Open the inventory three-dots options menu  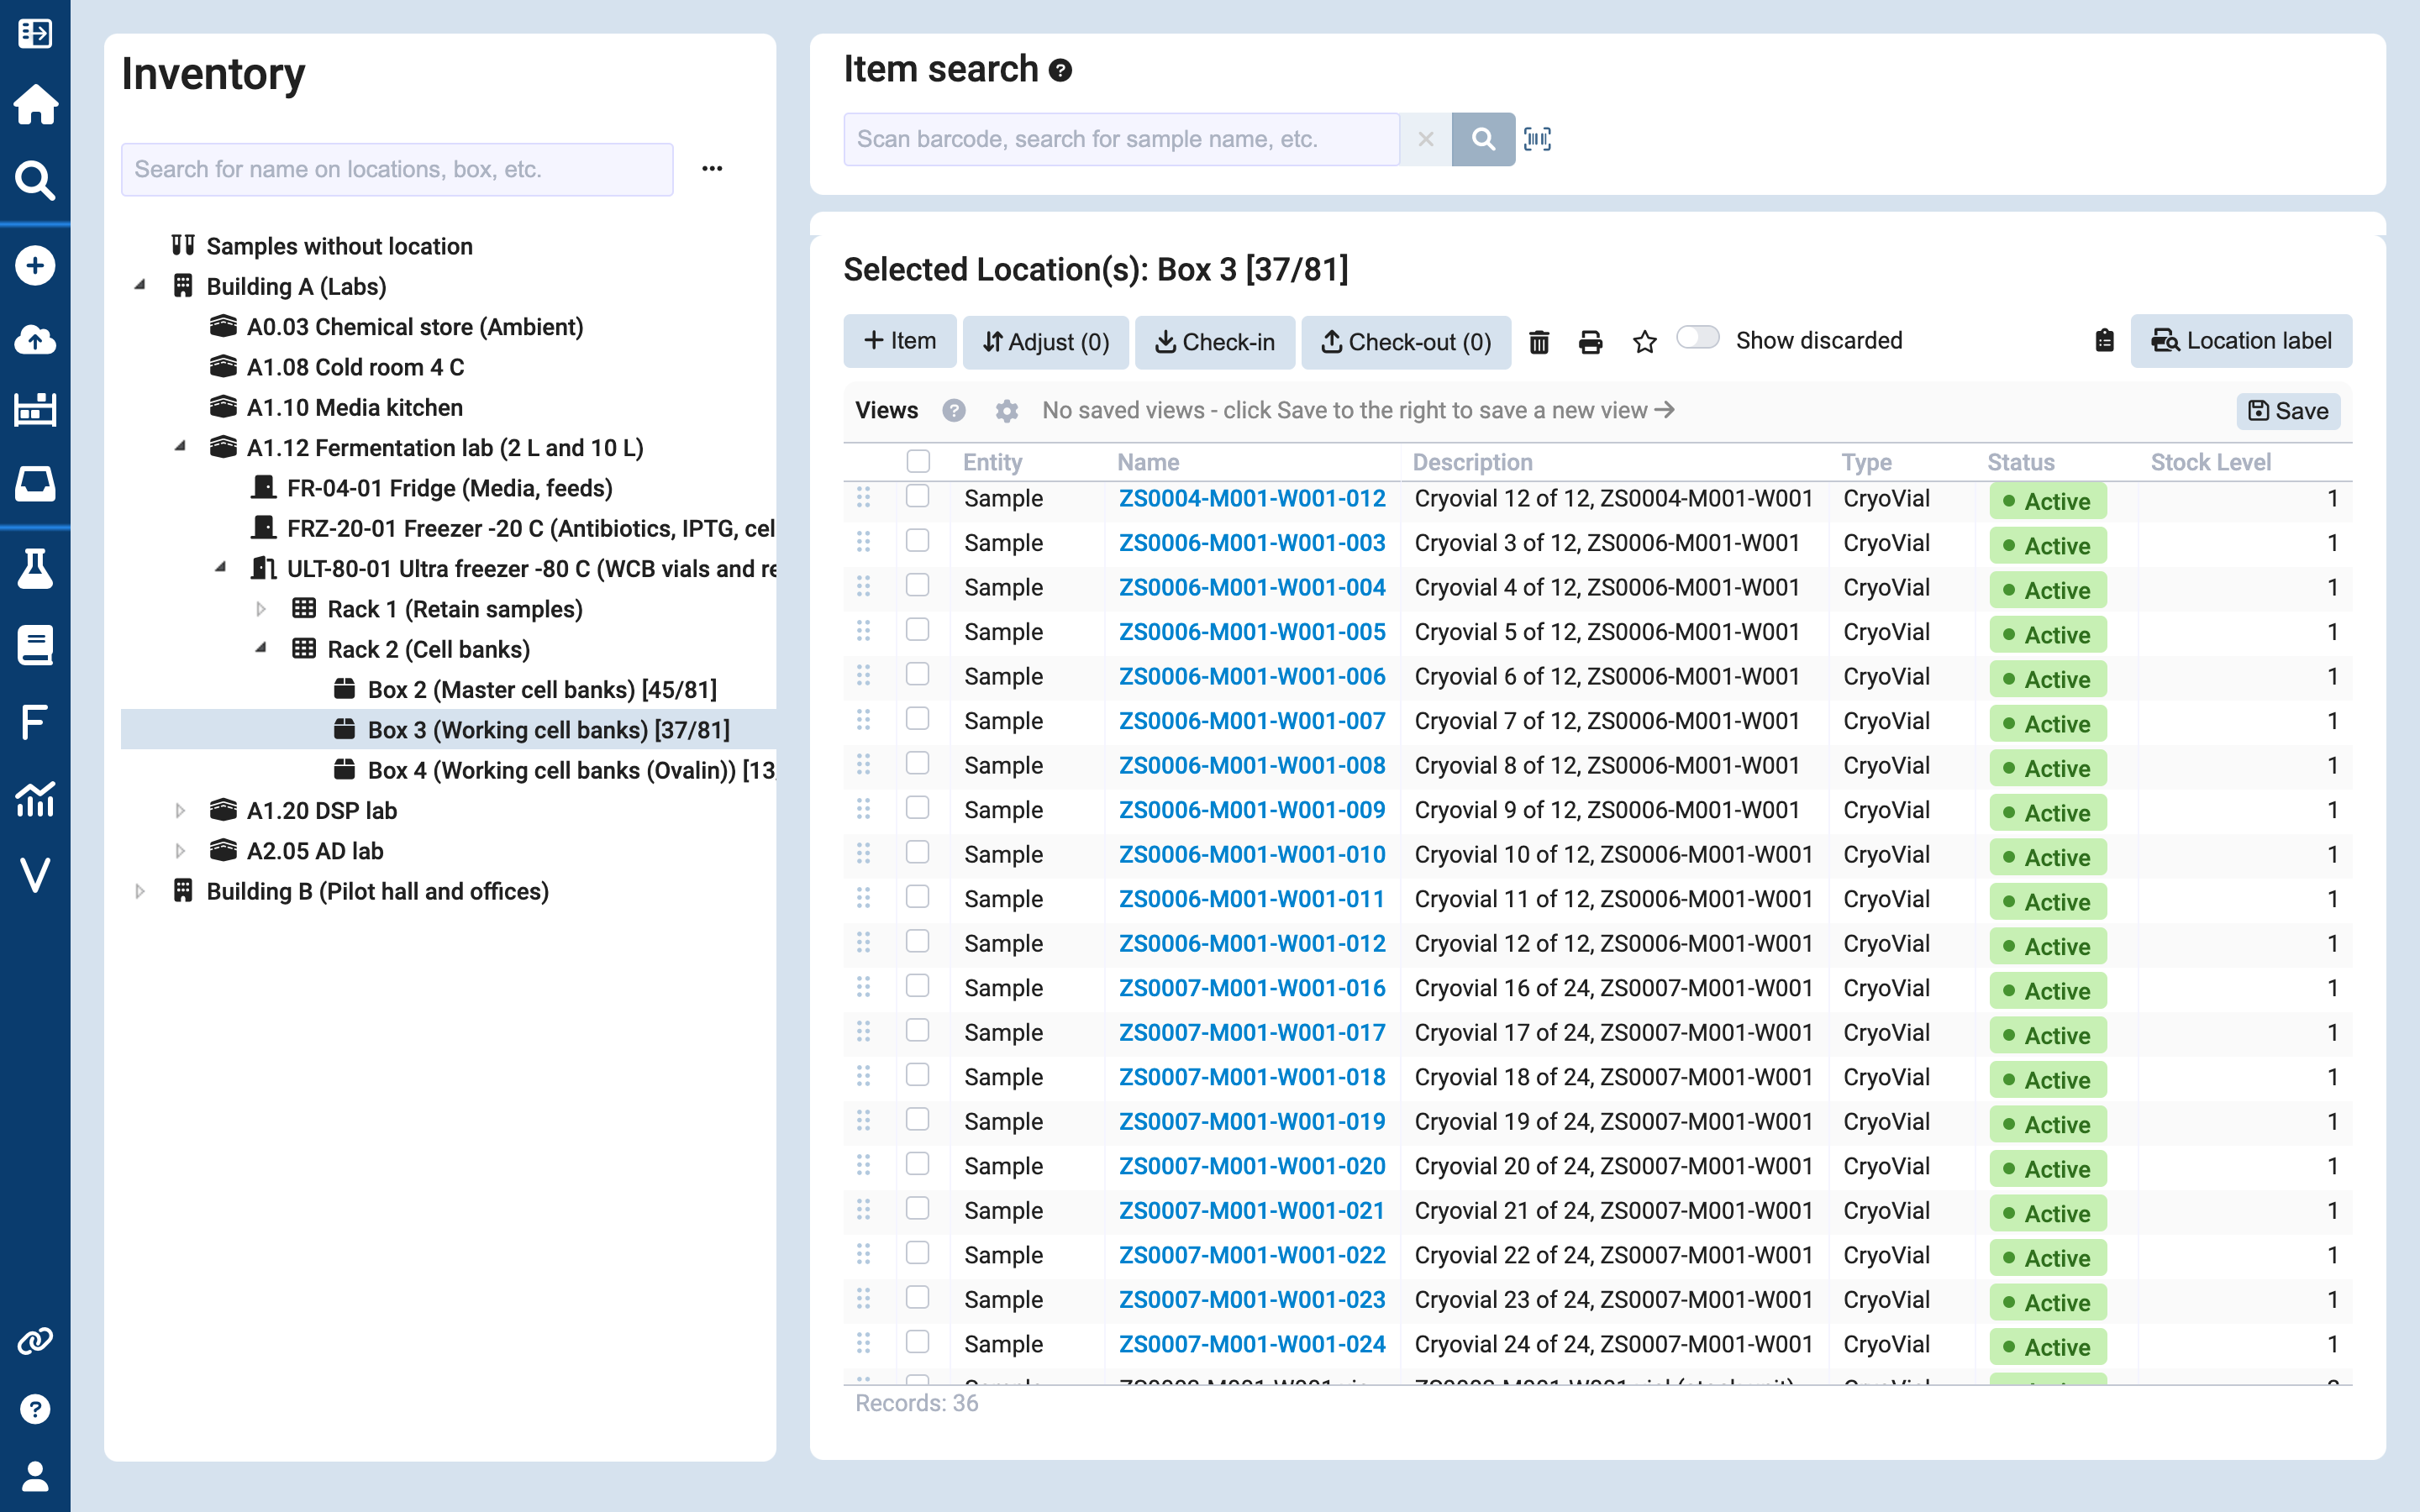pyautogui.click(x=712, y=169)
